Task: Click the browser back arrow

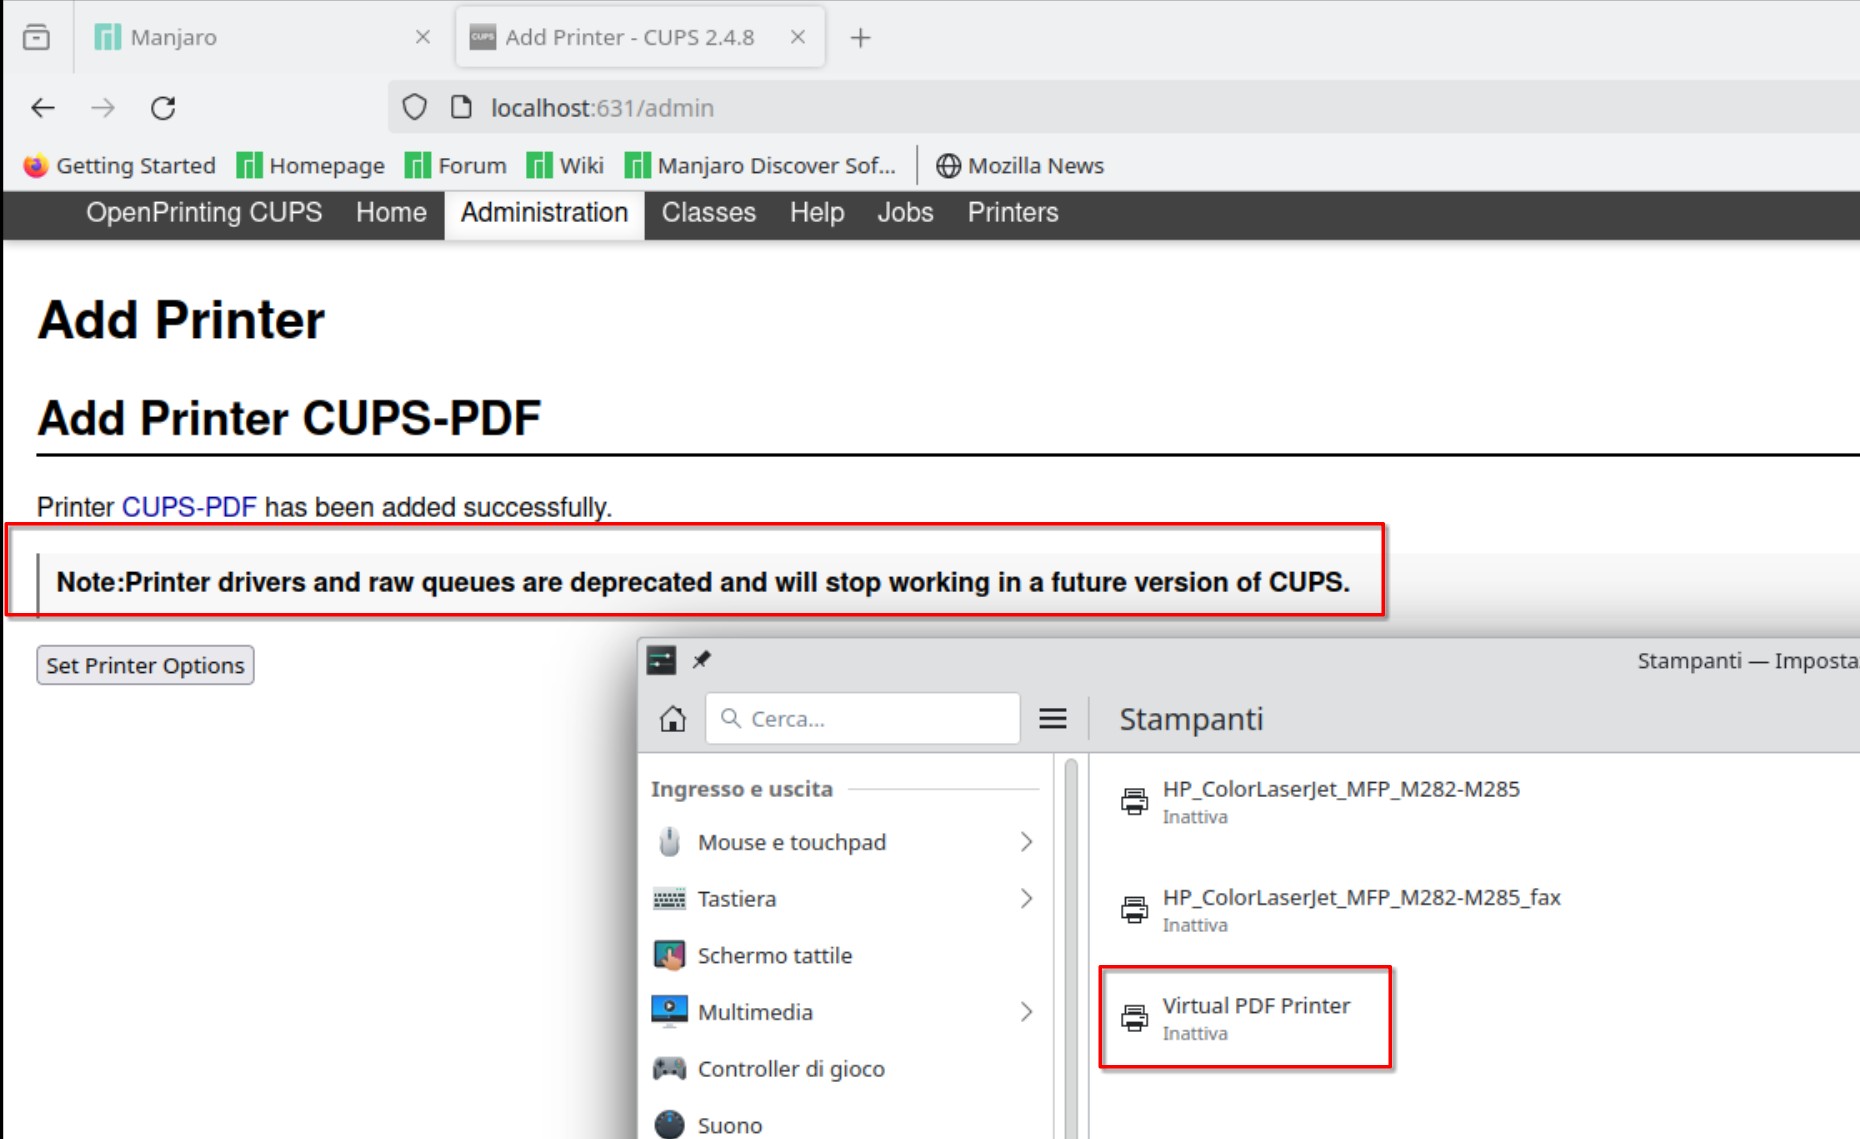Action: pyautogui.click(x=43, y=108)
